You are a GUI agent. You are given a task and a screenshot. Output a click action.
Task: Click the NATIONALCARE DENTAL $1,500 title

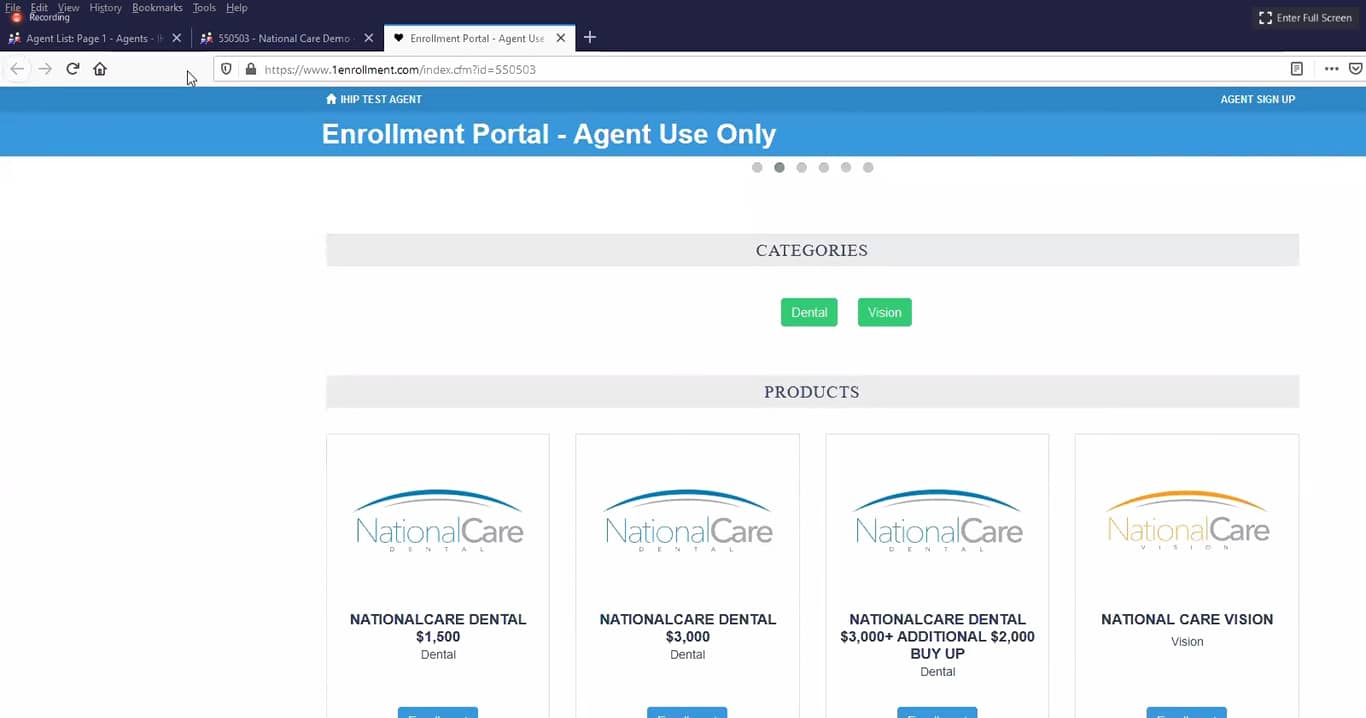click(438, 628)
